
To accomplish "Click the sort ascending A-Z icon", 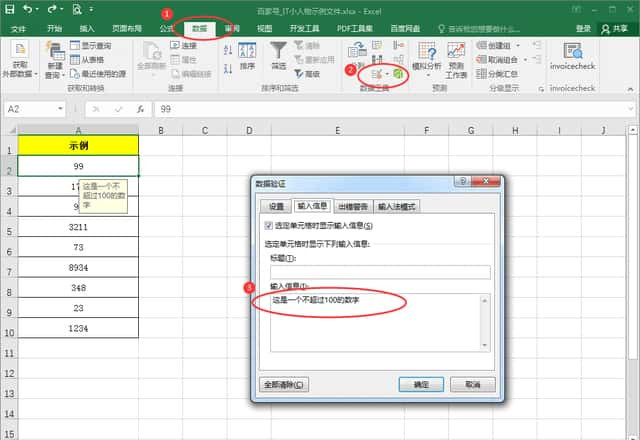I will [x=228, y=50].
